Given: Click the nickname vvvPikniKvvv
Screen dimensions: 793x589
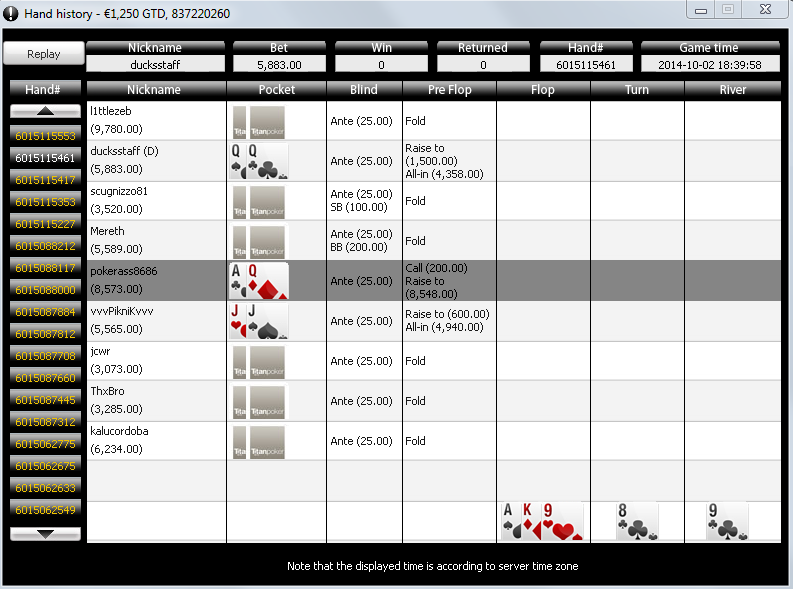Looking at the screenshot, I should (x=122, y=311).
